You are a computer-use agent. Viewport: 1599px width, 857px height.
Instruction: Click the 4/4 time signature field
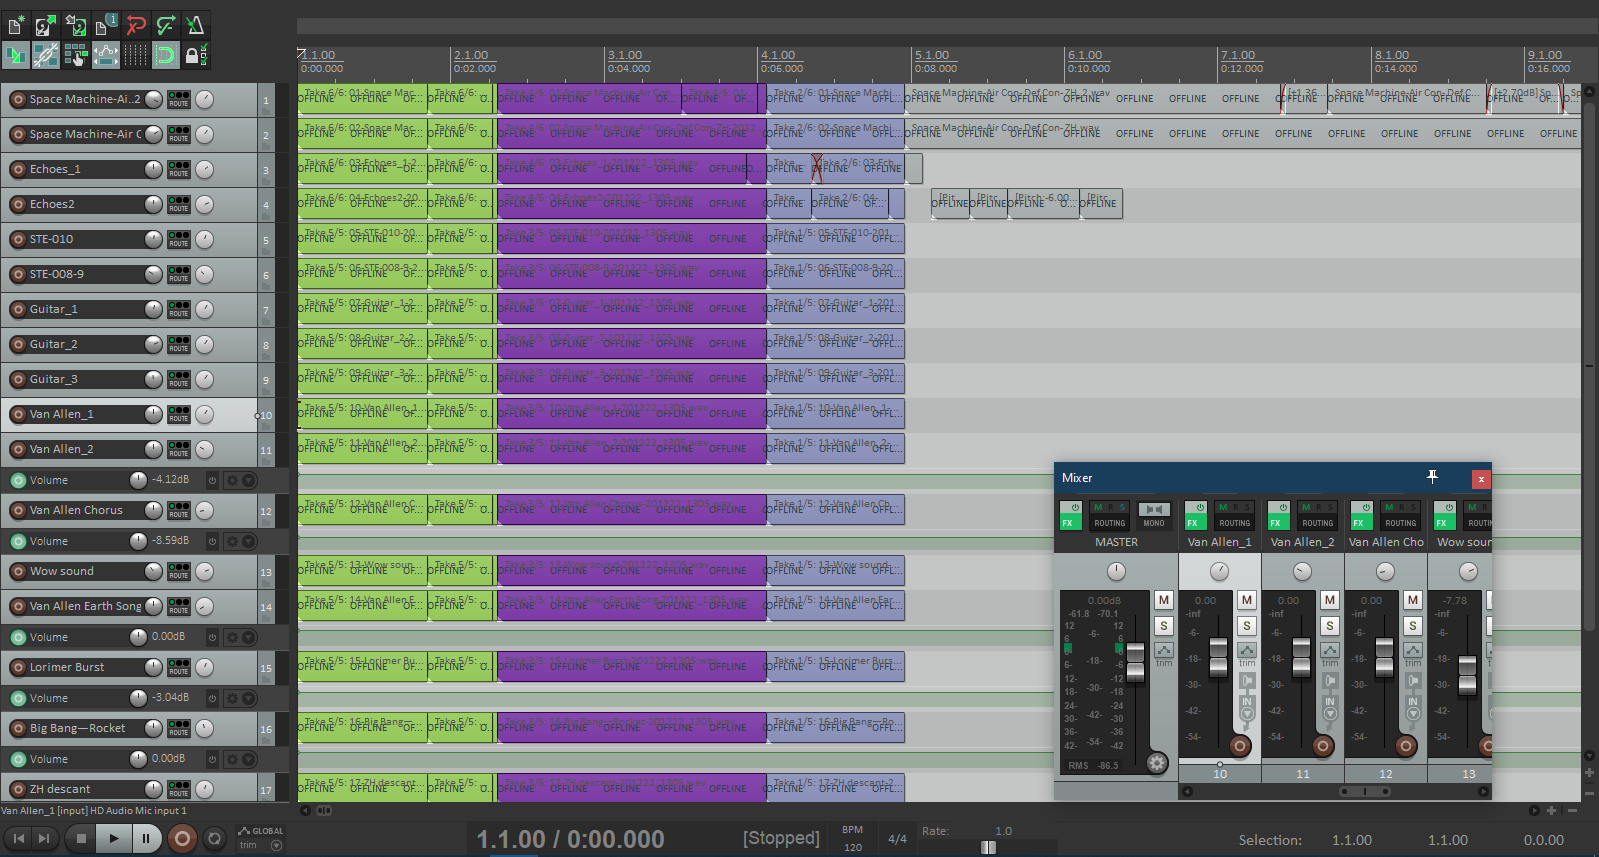[898, 839]
